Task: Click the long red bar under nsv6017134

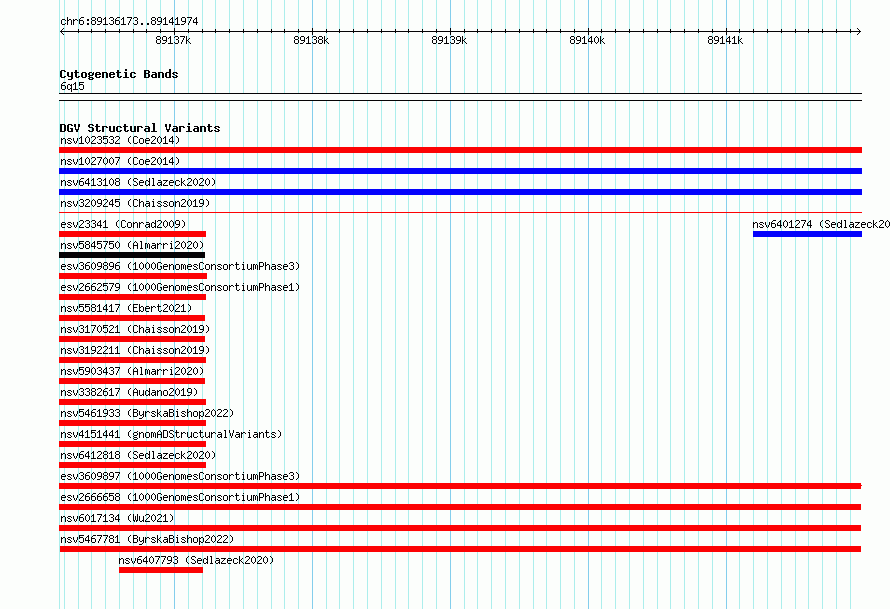Action: coord(460,528)
